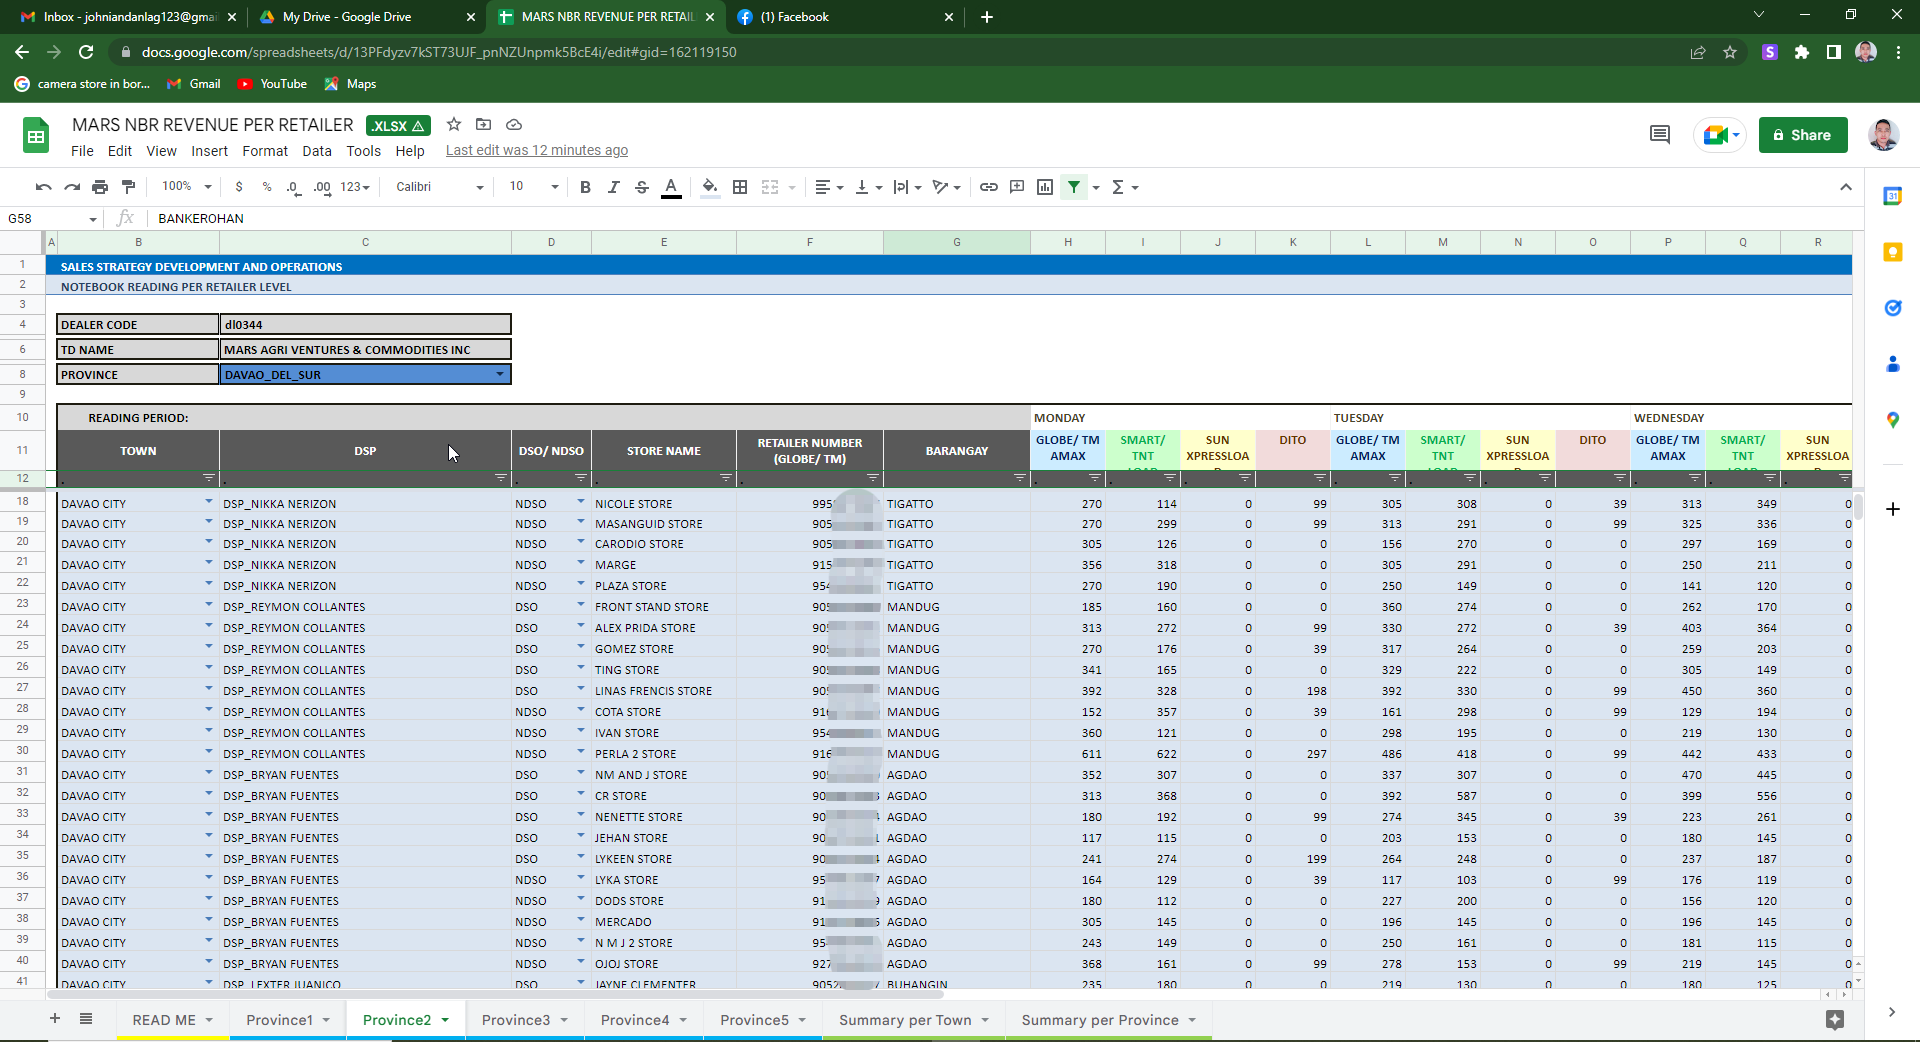Viewport: 1920px width, 1042px height.
Task: Click the Insert chart icon
Action: point(1045,187)
